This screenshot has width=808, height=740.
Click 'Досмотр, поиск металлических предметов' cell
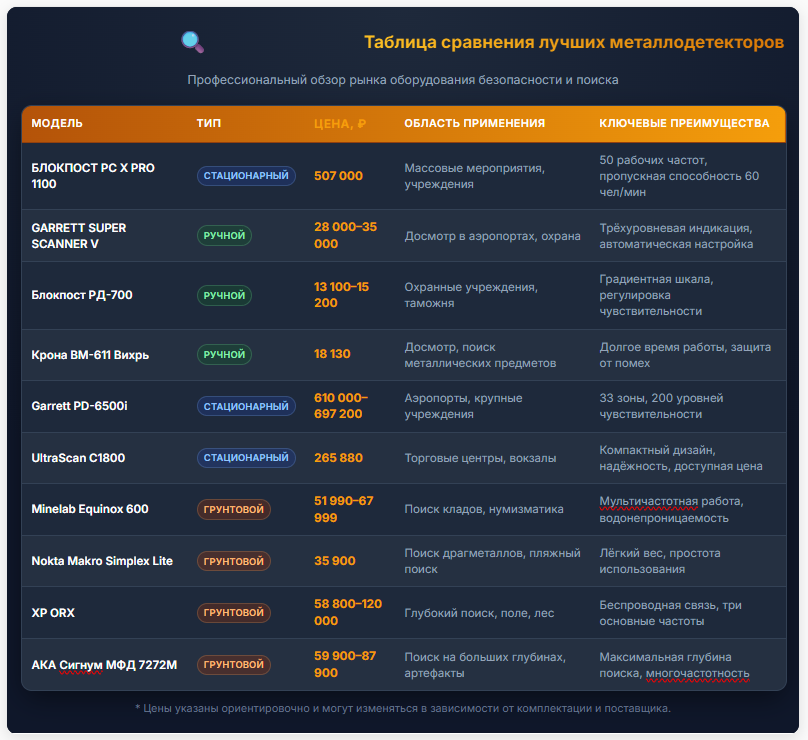(x=480, y=355)
